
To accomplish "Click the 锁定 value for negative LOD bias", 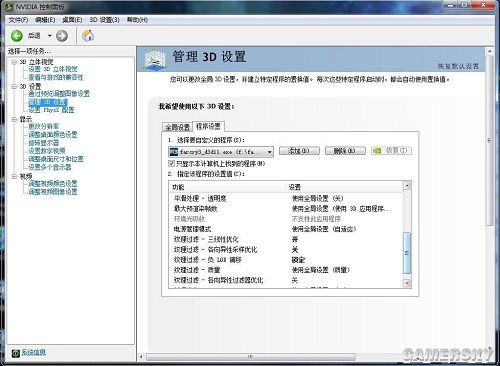I will click(298, 260).
